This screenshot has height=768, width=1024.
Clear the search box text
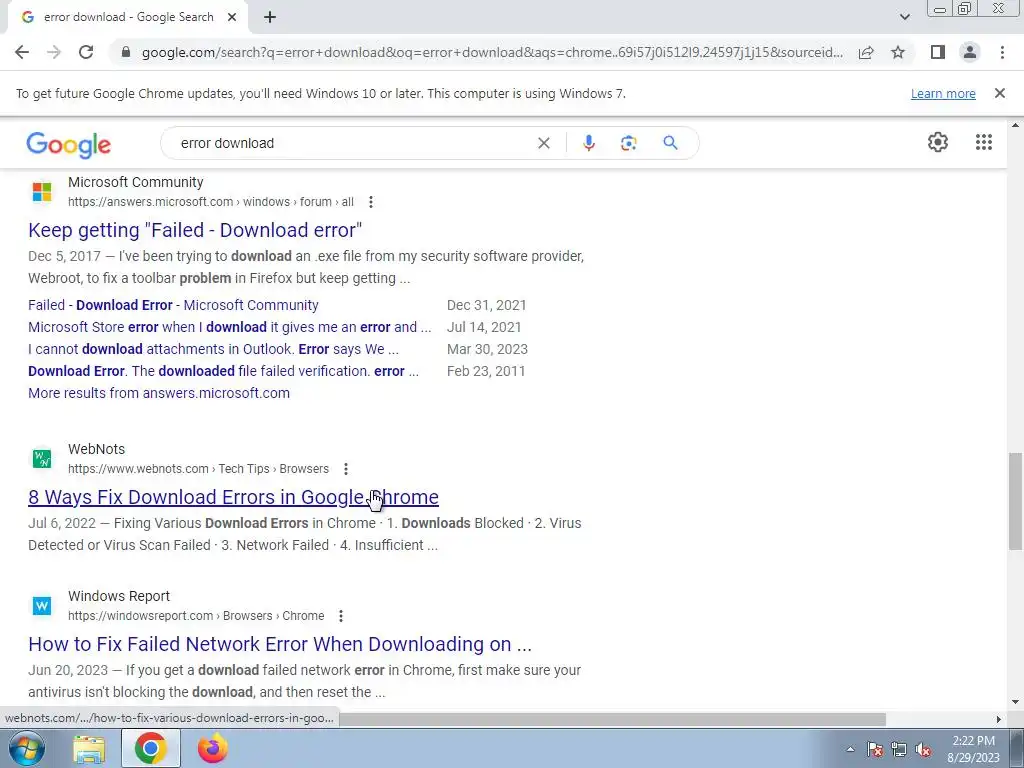click(x=543, y=143)
